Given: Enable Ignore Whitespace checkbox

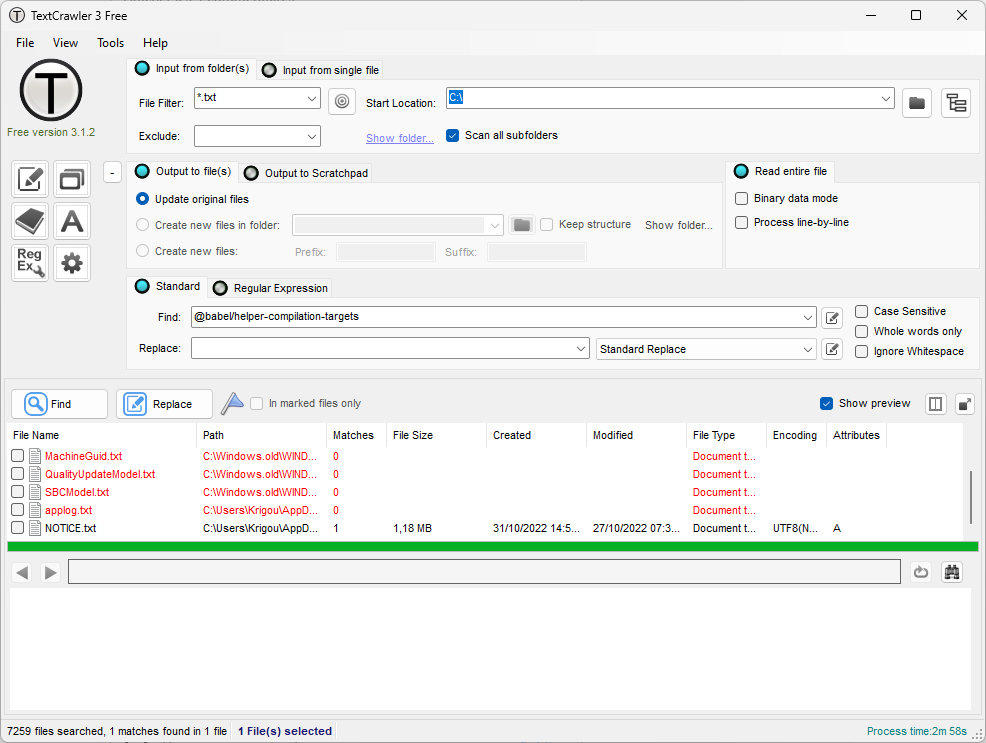Looking at the screenshot, I should pos(861,351).
